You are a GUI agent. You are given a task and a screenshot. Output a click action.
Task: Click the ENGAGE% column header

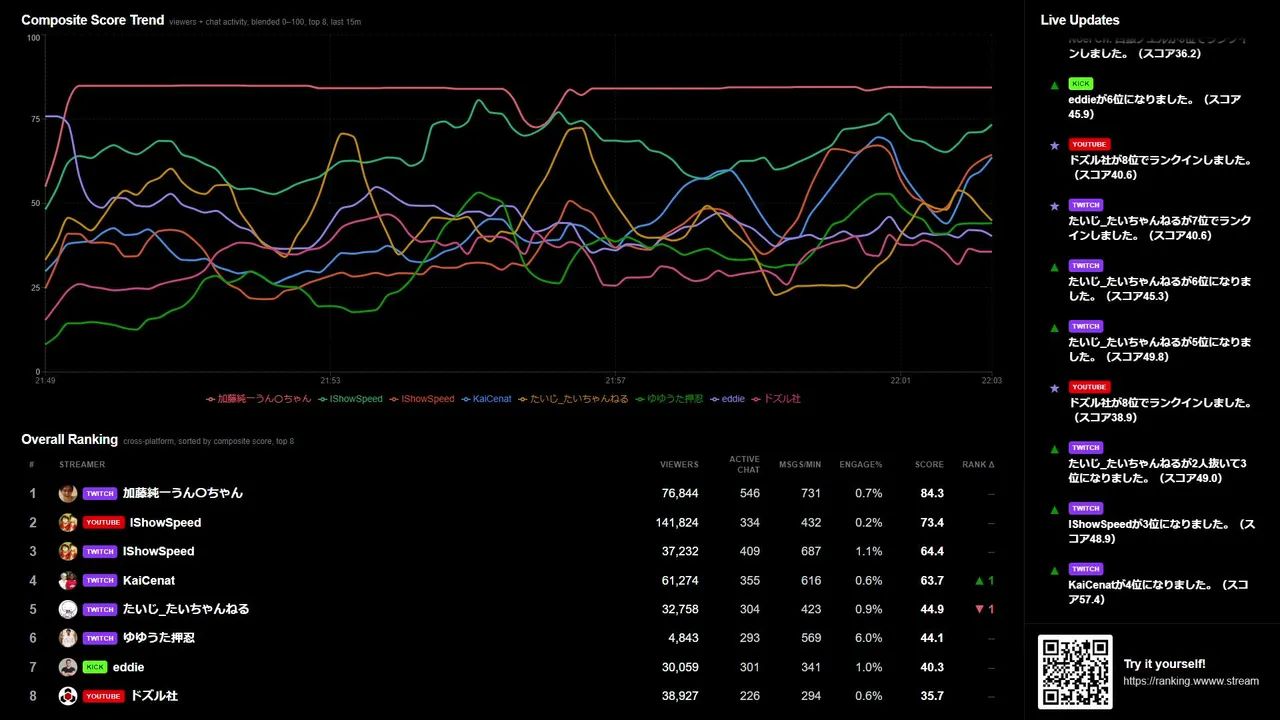pos(861,465)
